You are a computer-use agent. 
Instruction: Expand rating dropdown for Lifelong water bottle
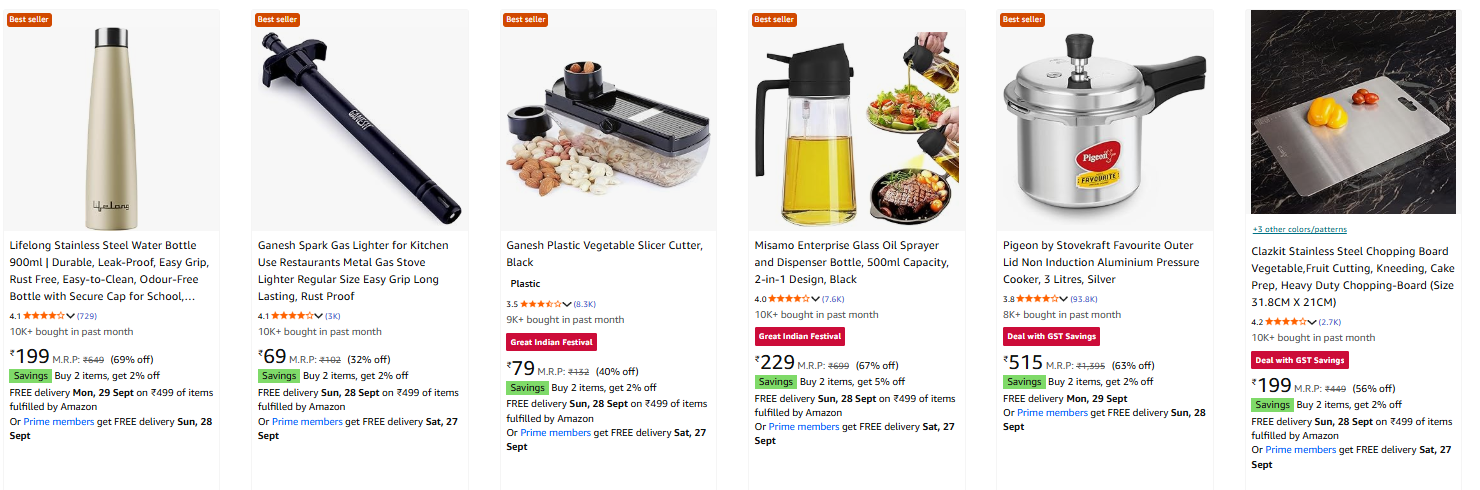[69, 316]
